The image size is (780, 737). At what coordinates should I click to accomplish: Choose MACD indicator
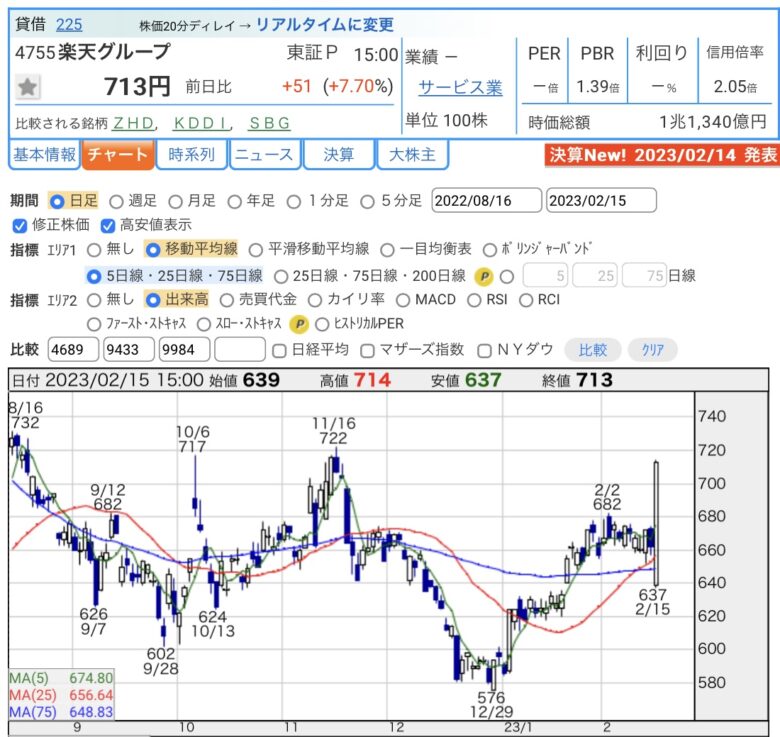coord(403,300)
